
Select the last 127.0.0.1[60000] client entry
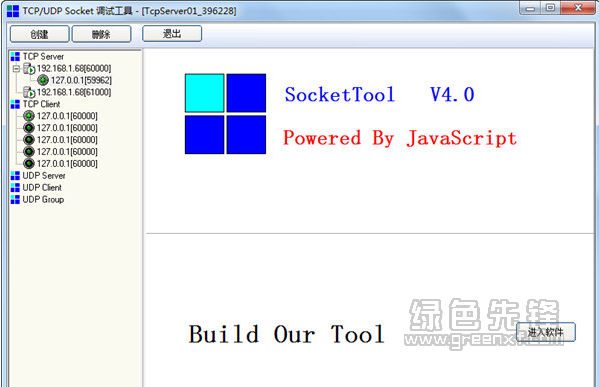click(67, 164)
